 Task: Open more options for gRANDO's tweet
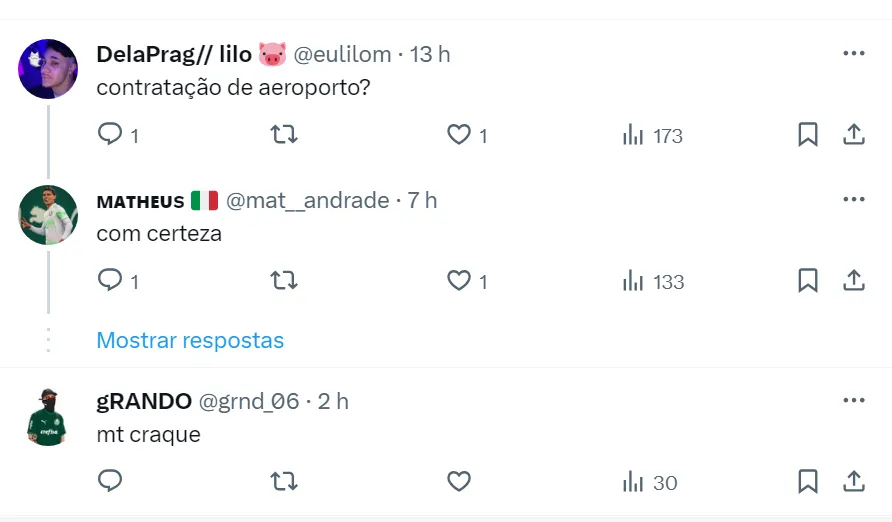[853, 401]
